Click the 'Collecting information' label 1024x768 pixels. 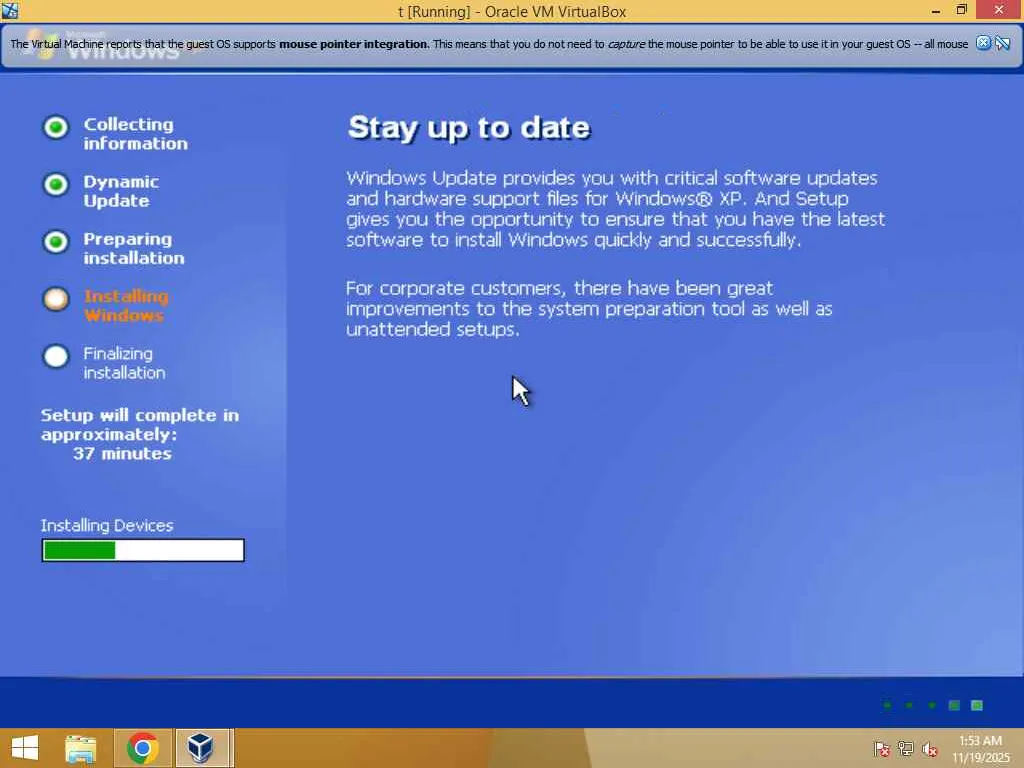click(135, 134)
